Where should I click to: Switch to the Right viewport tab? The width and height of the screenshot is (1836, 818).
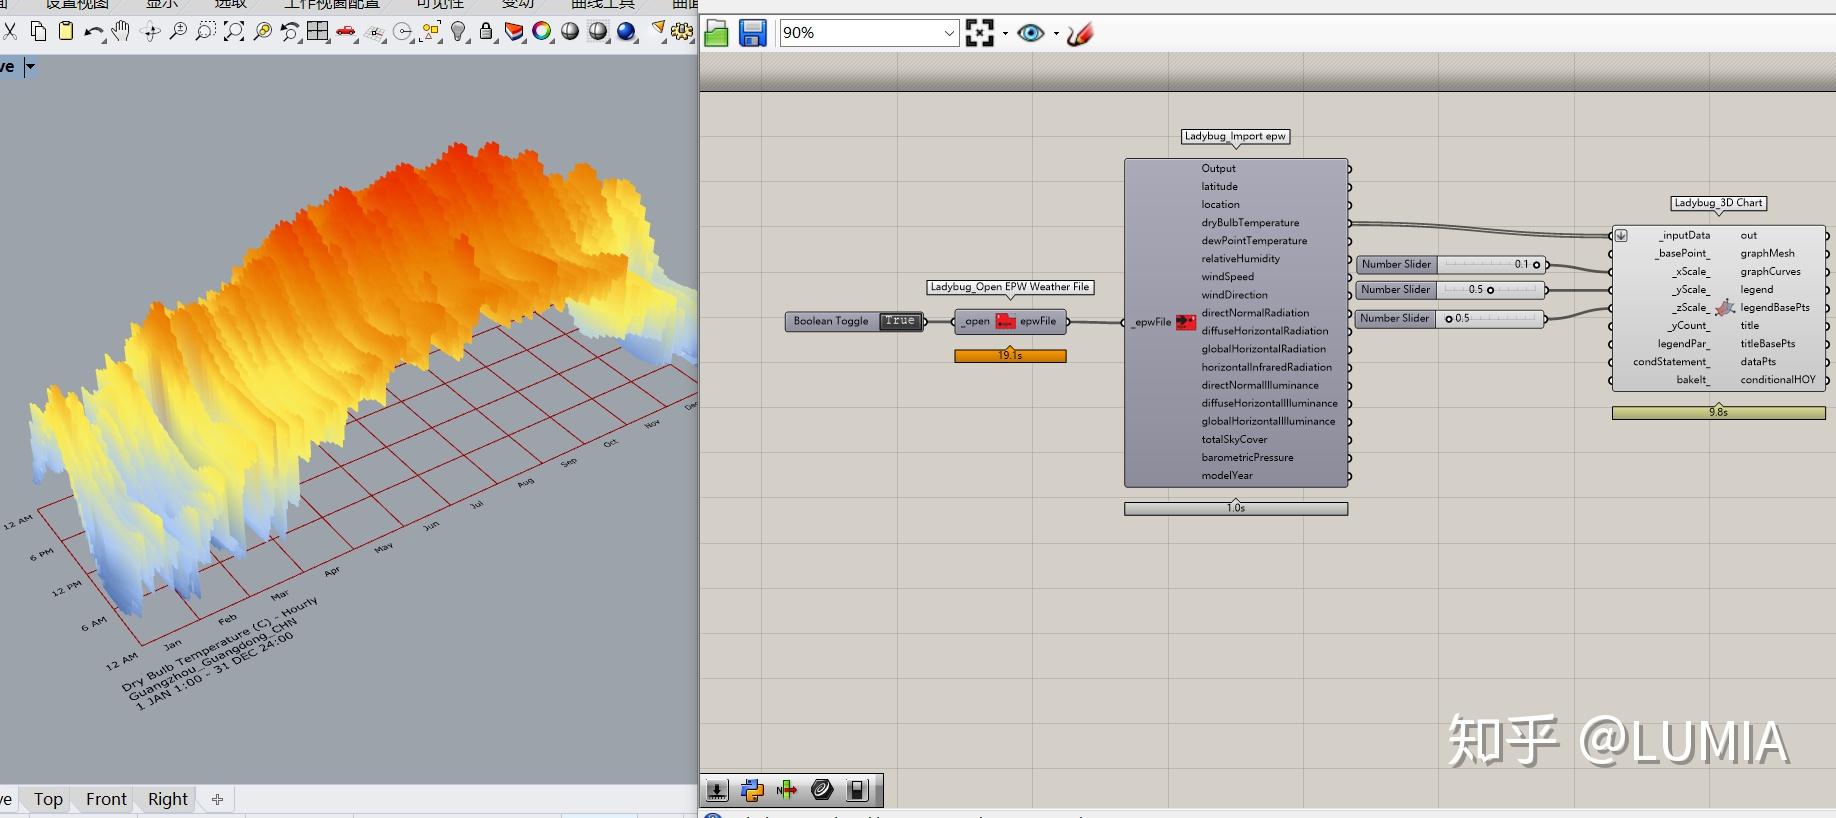(167, 799)
